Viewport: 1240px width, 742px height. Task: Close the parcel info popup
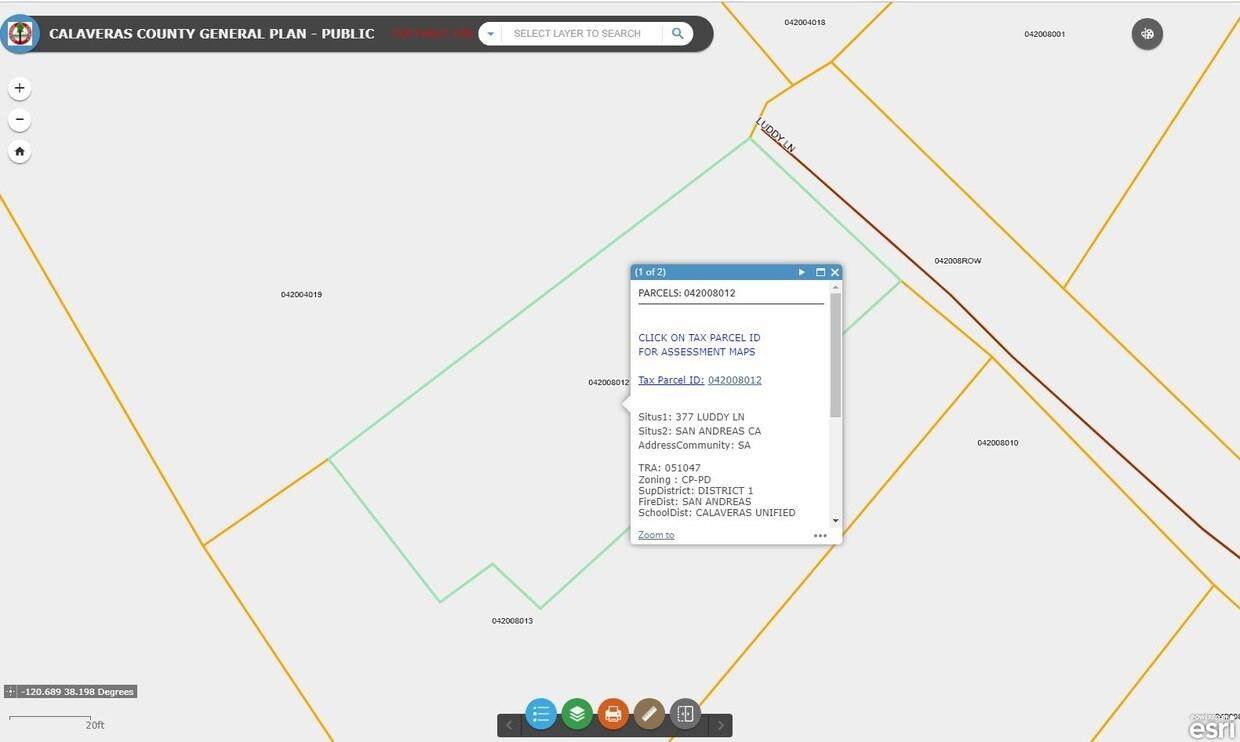tap(835, 272)
